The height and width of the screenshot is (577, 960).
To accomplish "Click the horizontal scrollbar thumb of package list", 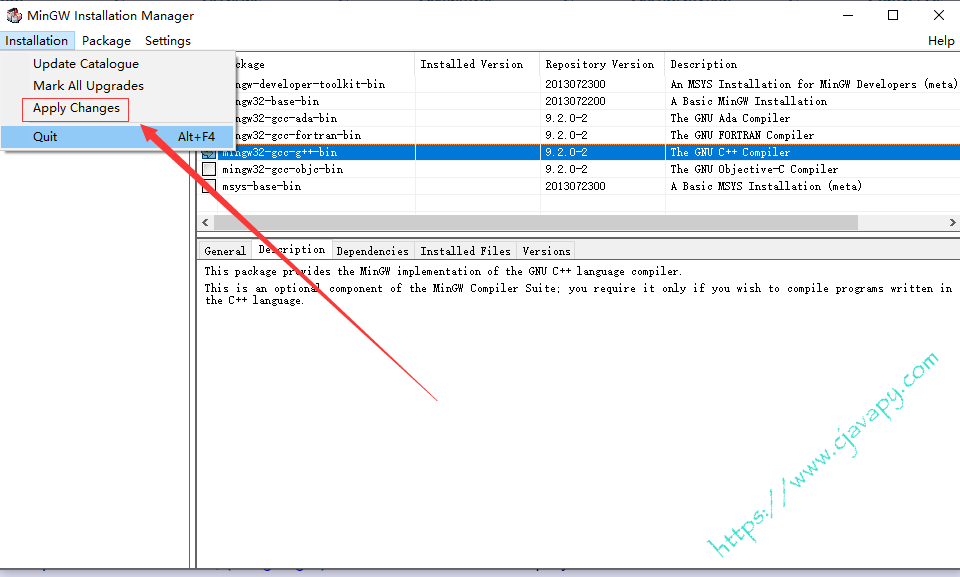I will [536, 222].
